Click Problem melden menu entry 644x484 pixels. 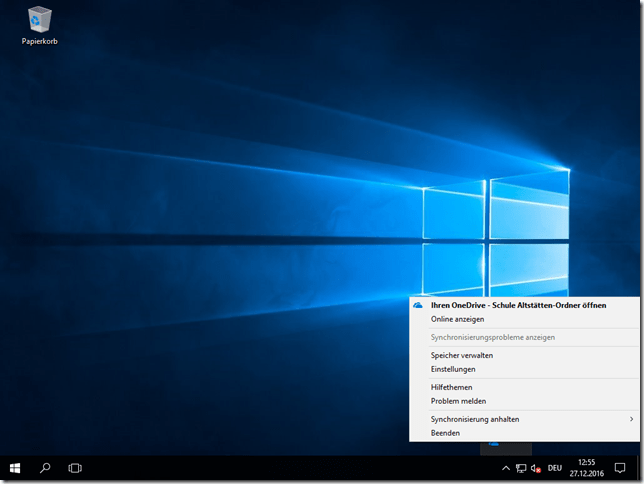(x=458, y=401)
